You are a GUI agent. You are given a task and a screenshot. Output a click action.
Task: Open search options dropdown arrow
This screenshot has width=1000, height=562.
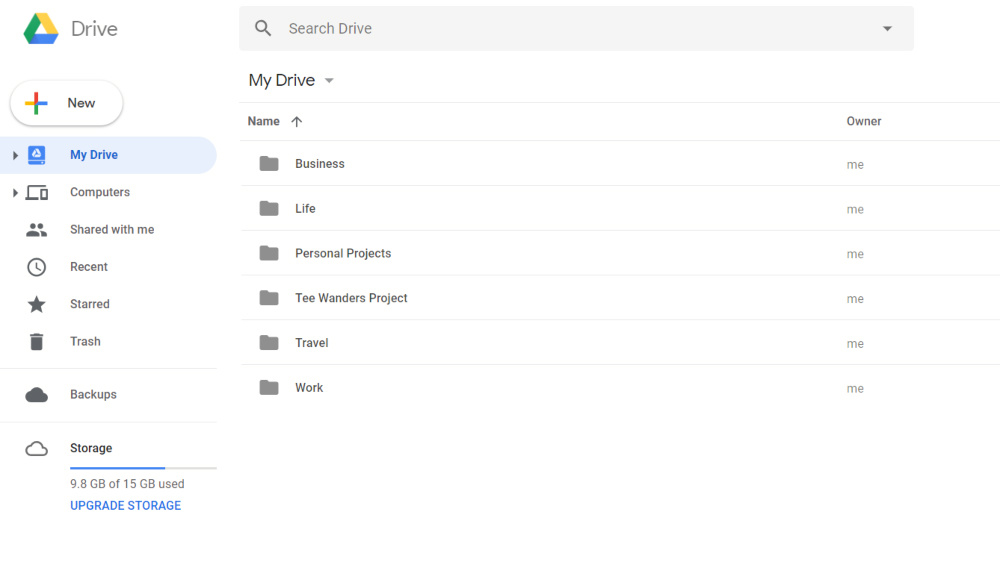click(x=887, y=28)
